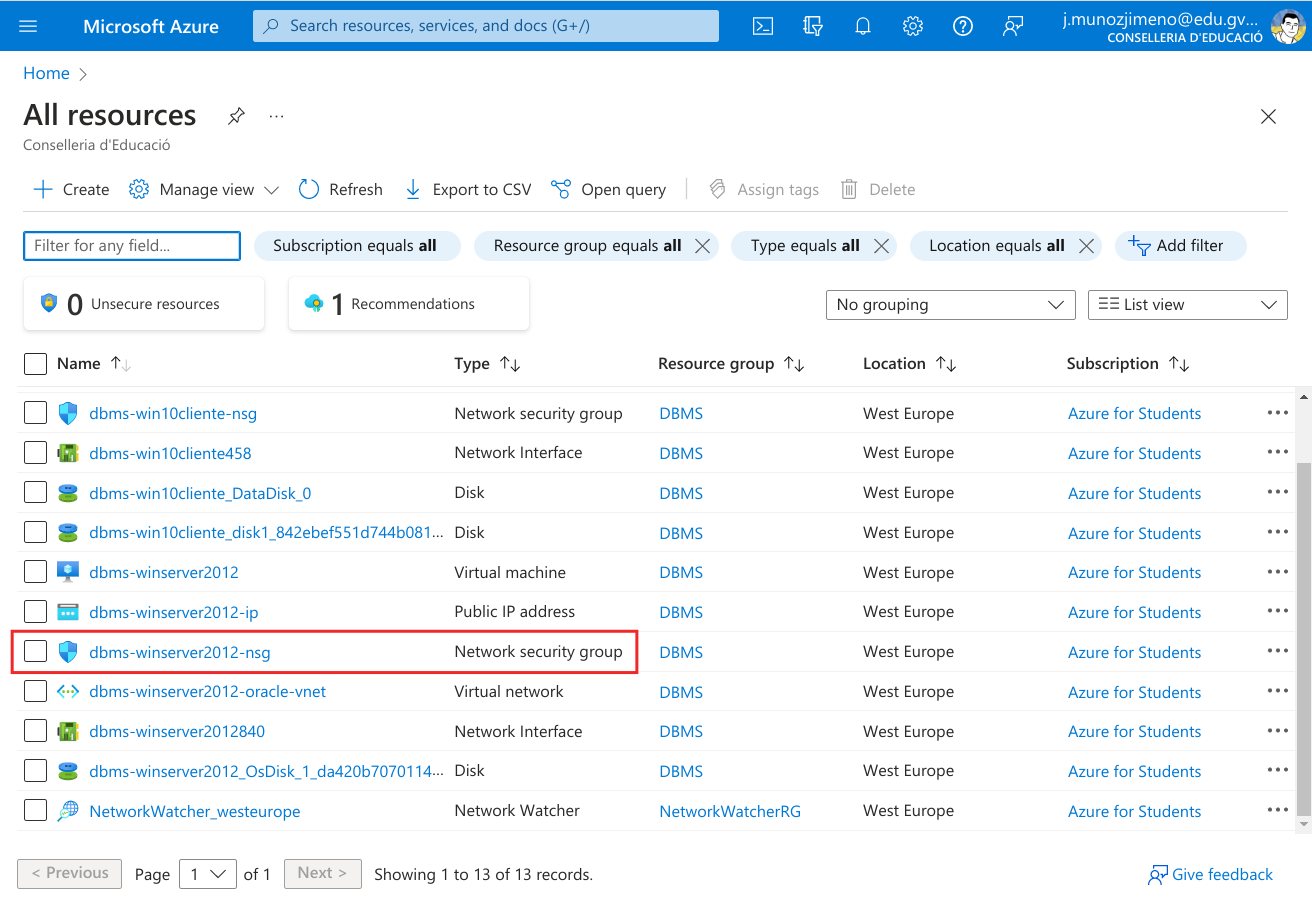
Task: Open the Subscription equals all filter
Action: [355, 245]
